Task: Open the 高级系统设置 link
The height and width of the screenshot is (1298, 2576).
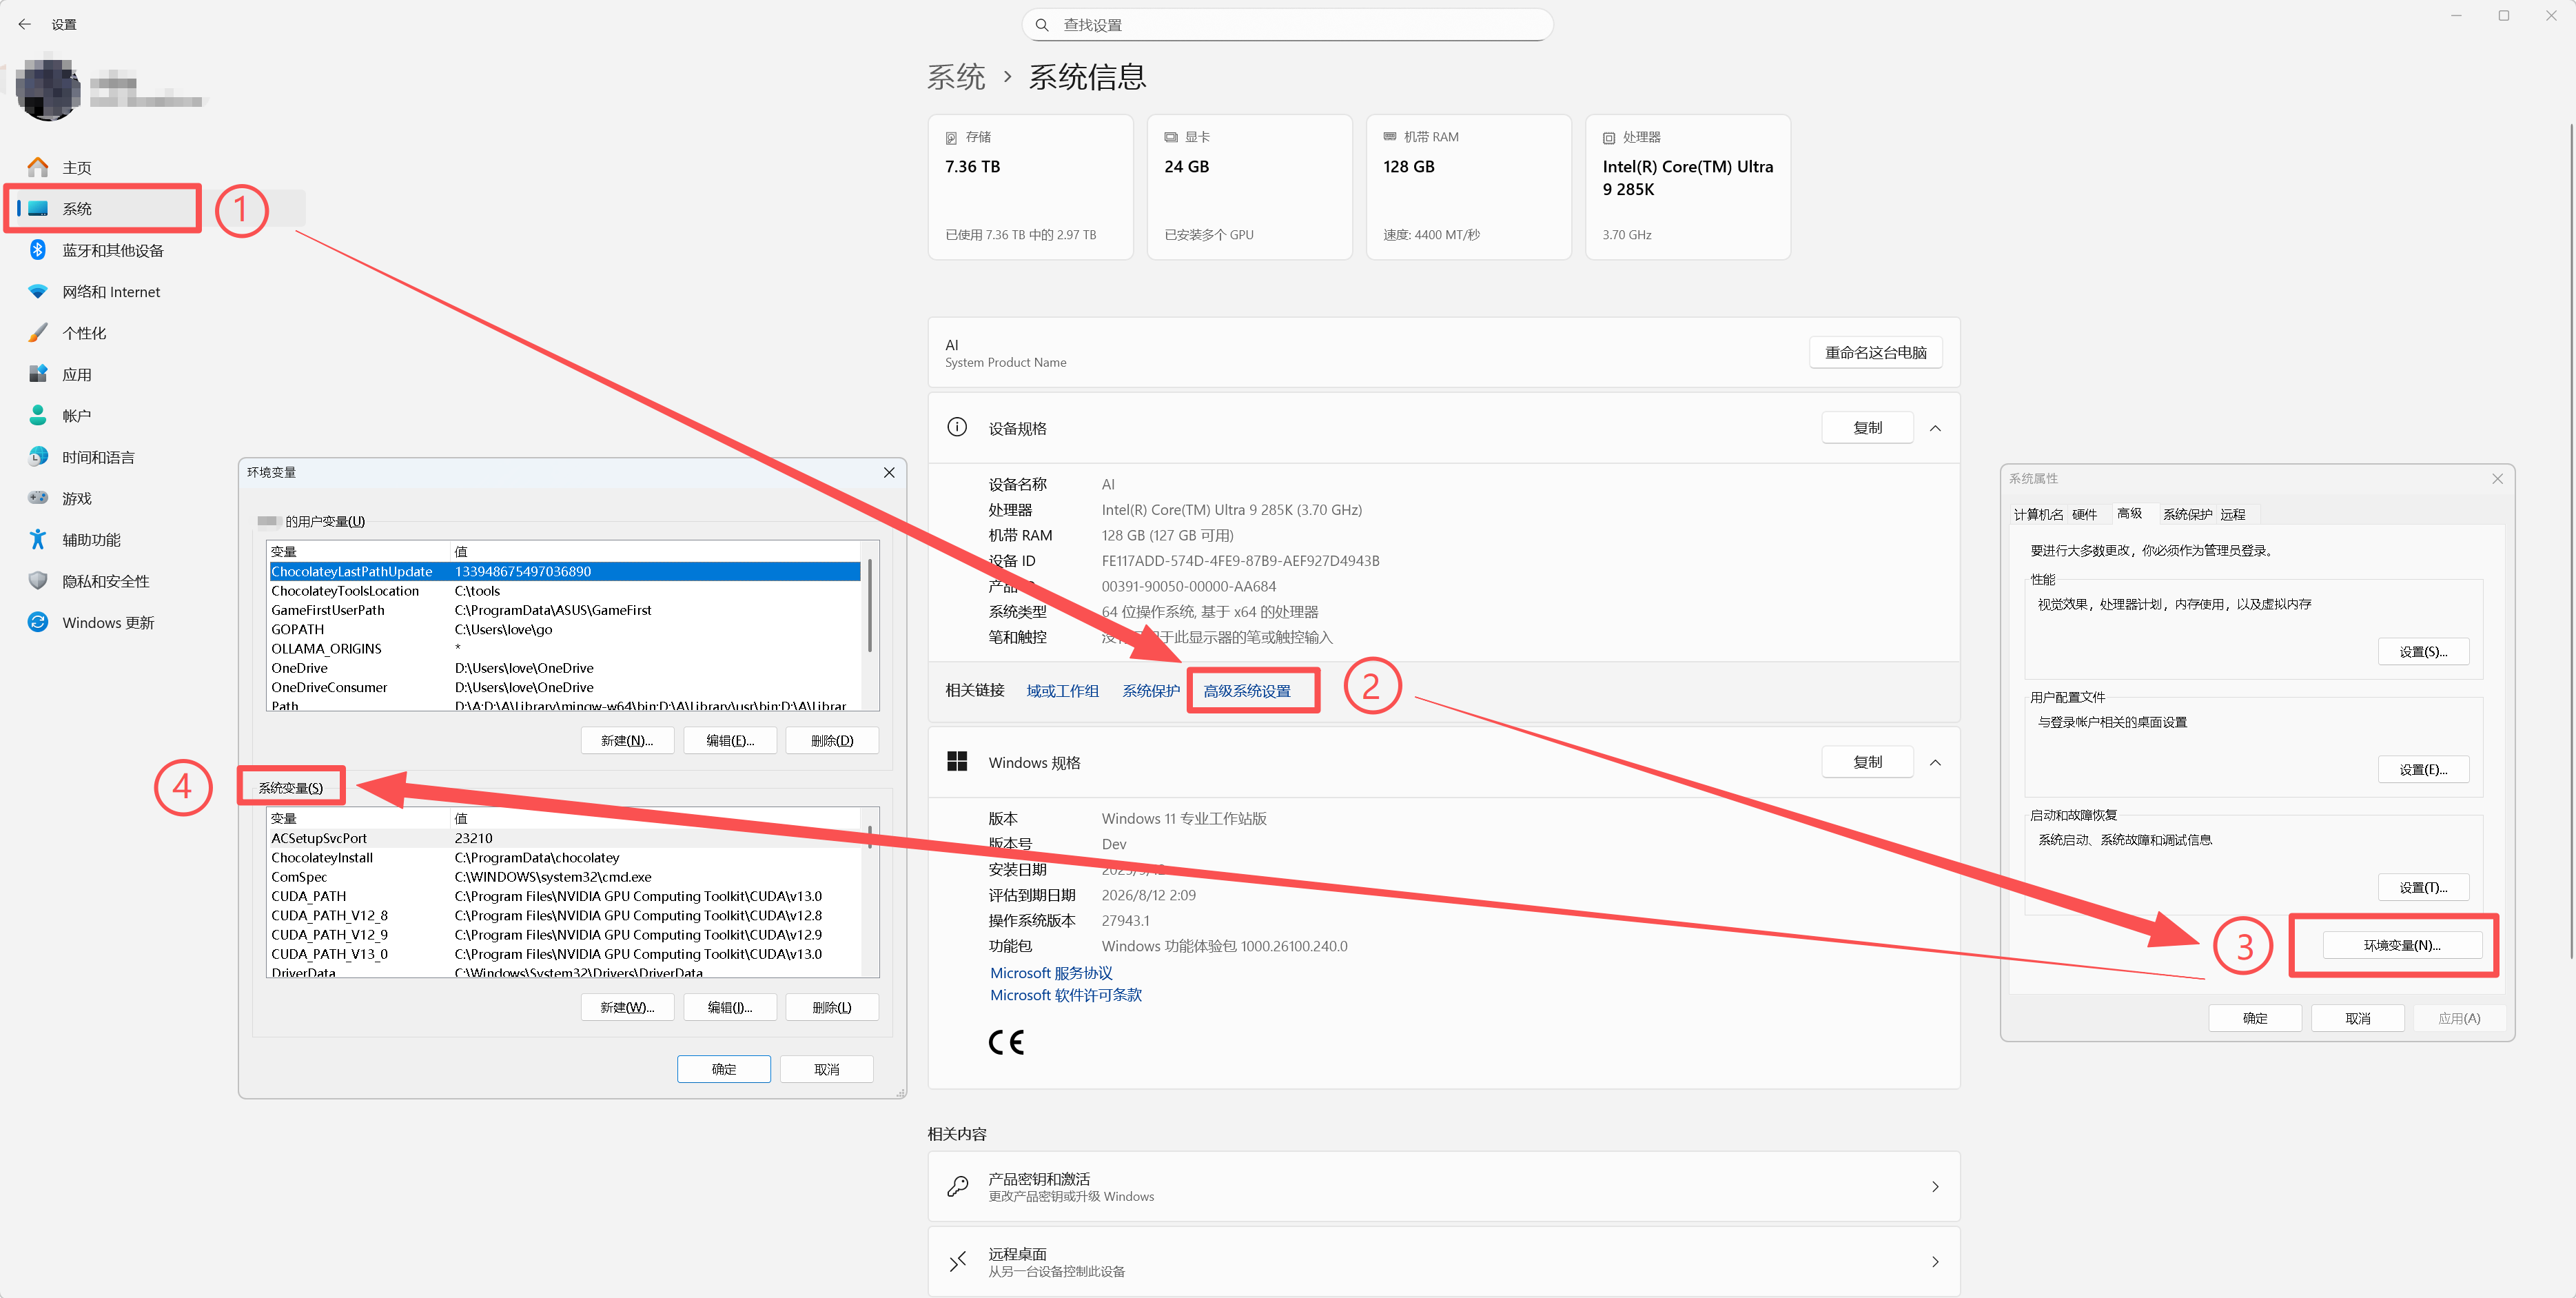Action: (1246, 690)
